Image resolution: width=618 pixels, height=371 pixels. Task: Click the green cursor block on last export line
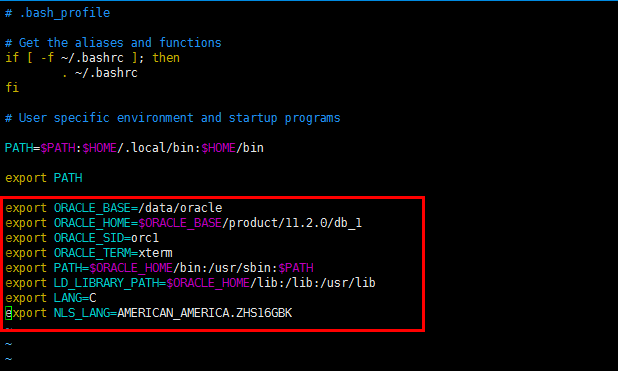click(8, 313)
